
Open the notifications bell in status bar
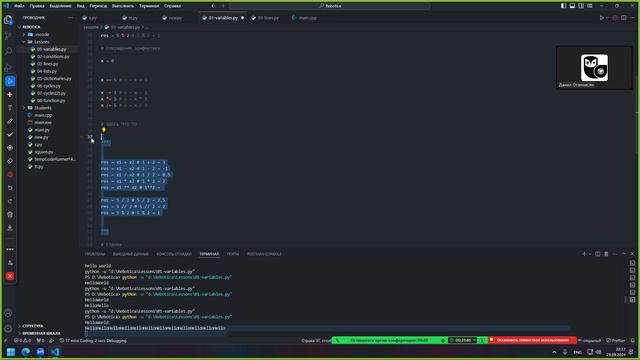coord(633,340)
